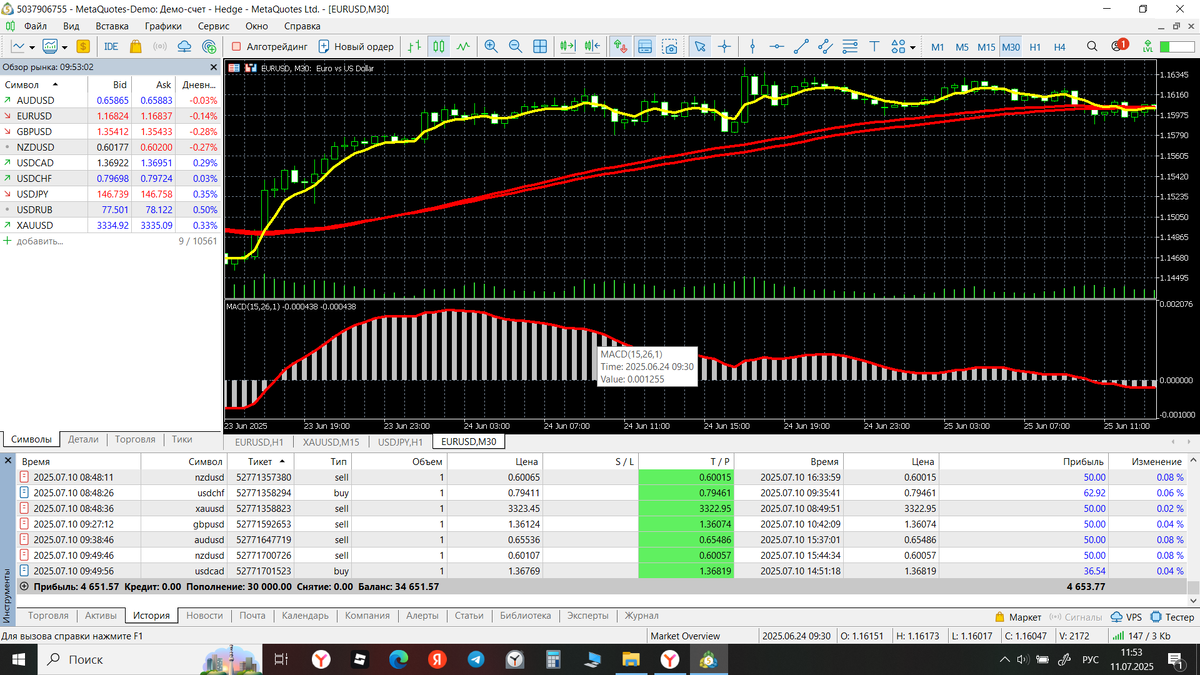
Task: Switch to the M15 timeframe
Action: [987, 47]
